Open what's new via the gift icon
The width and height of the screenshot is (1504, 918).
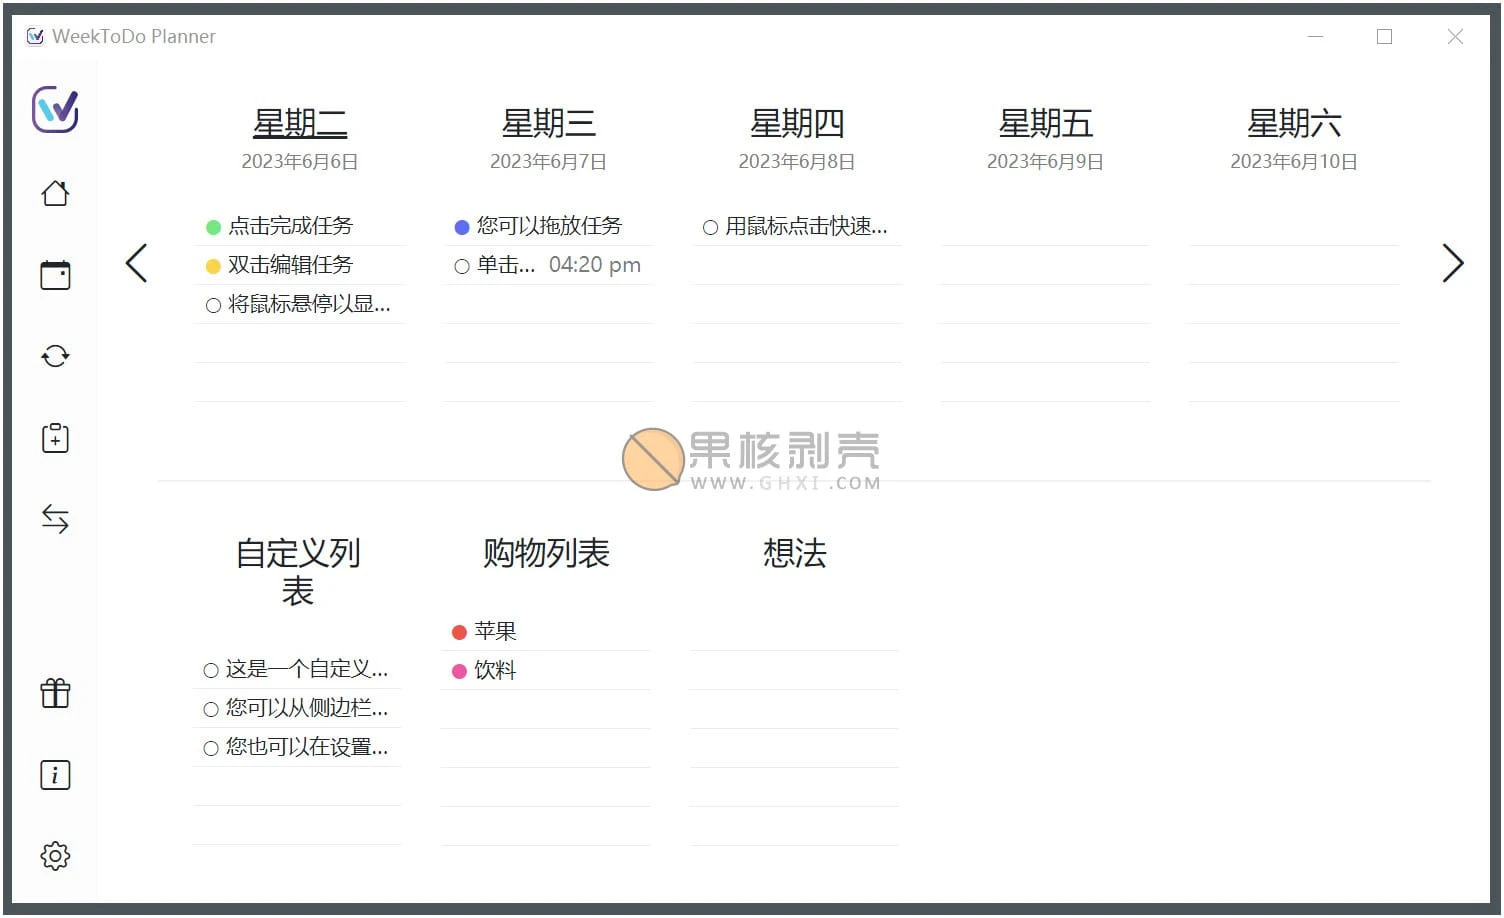[55, 692]
